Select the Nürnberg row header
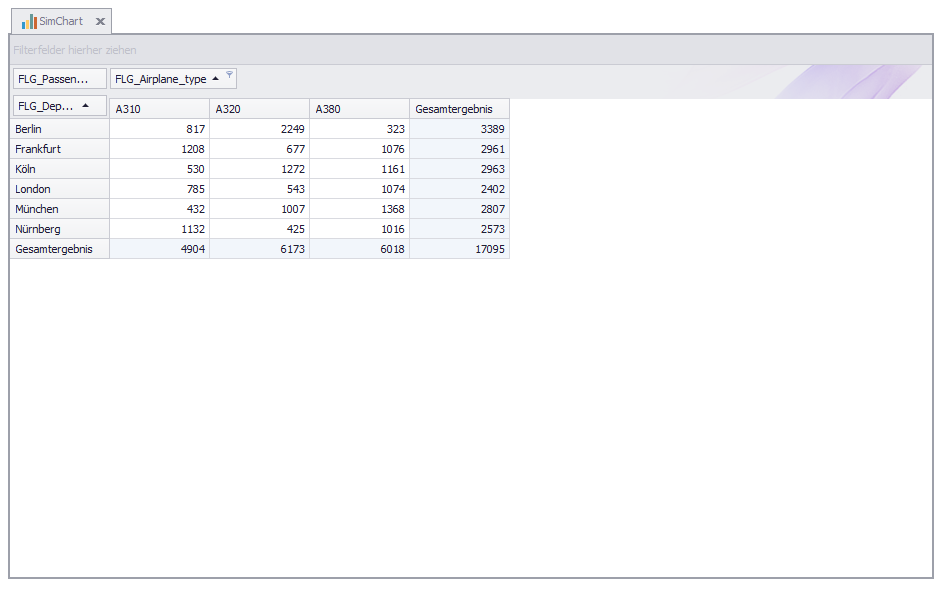Viewport: 946px width, 591px height. (59, 229)
